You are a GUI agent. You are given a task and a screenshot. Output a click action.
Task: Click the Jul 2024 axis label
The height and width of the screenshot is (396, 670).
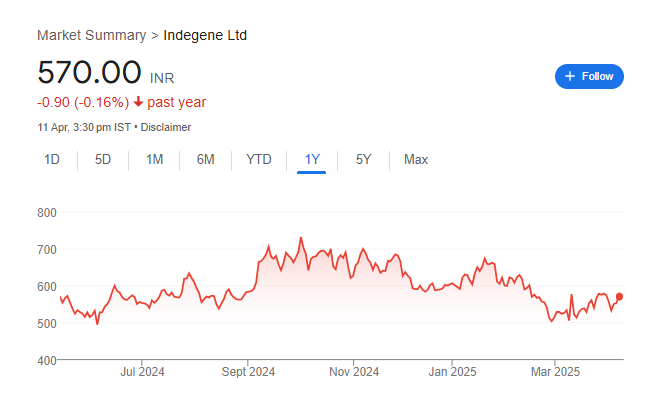pos(142,372)
